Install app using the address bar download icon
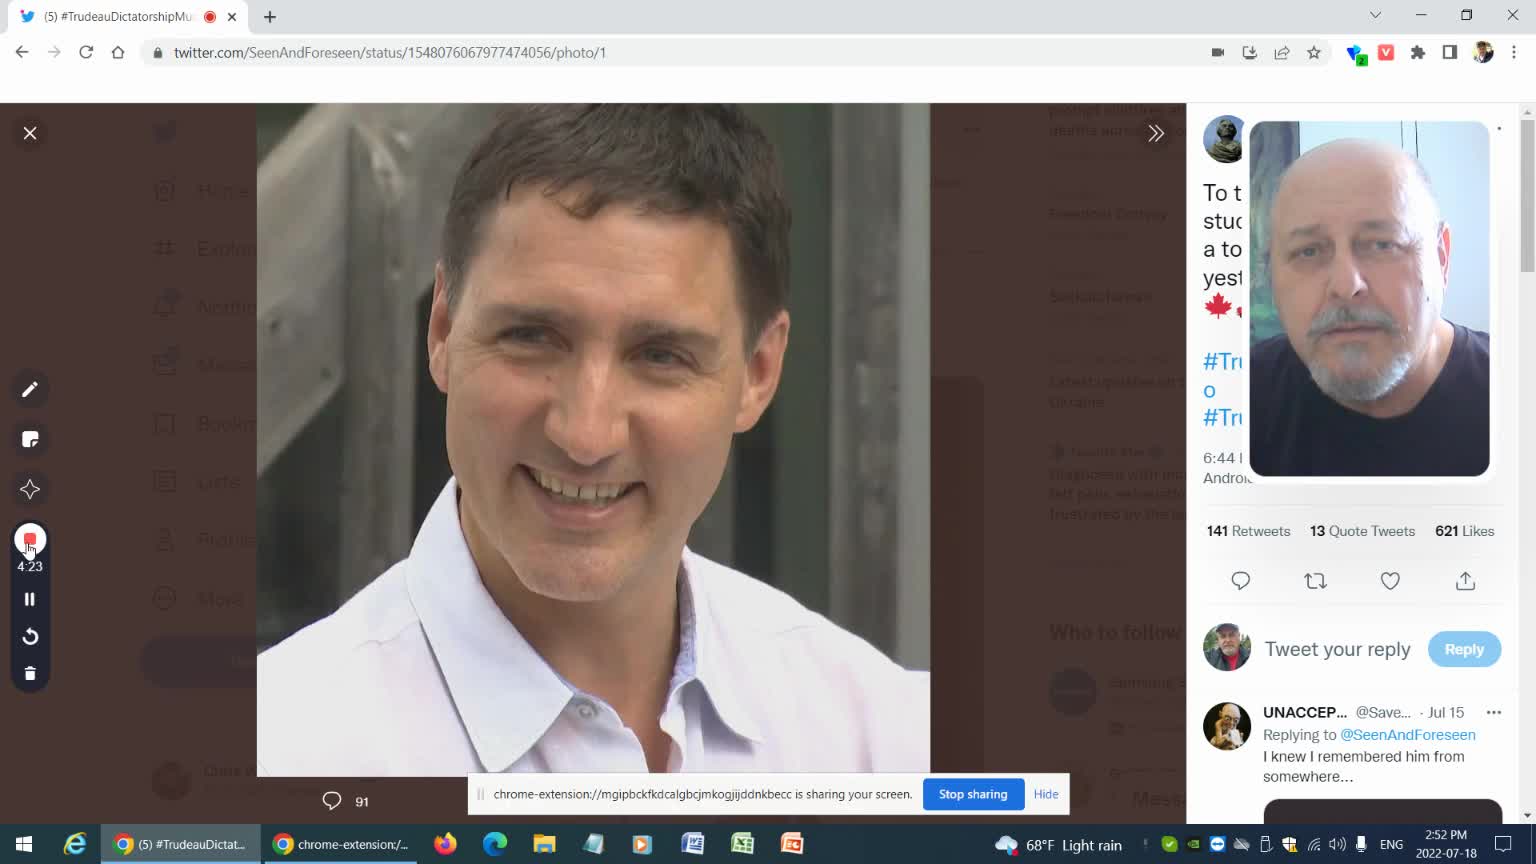The height and width of the screenshot is (864, 1536). pos(1249,53)
